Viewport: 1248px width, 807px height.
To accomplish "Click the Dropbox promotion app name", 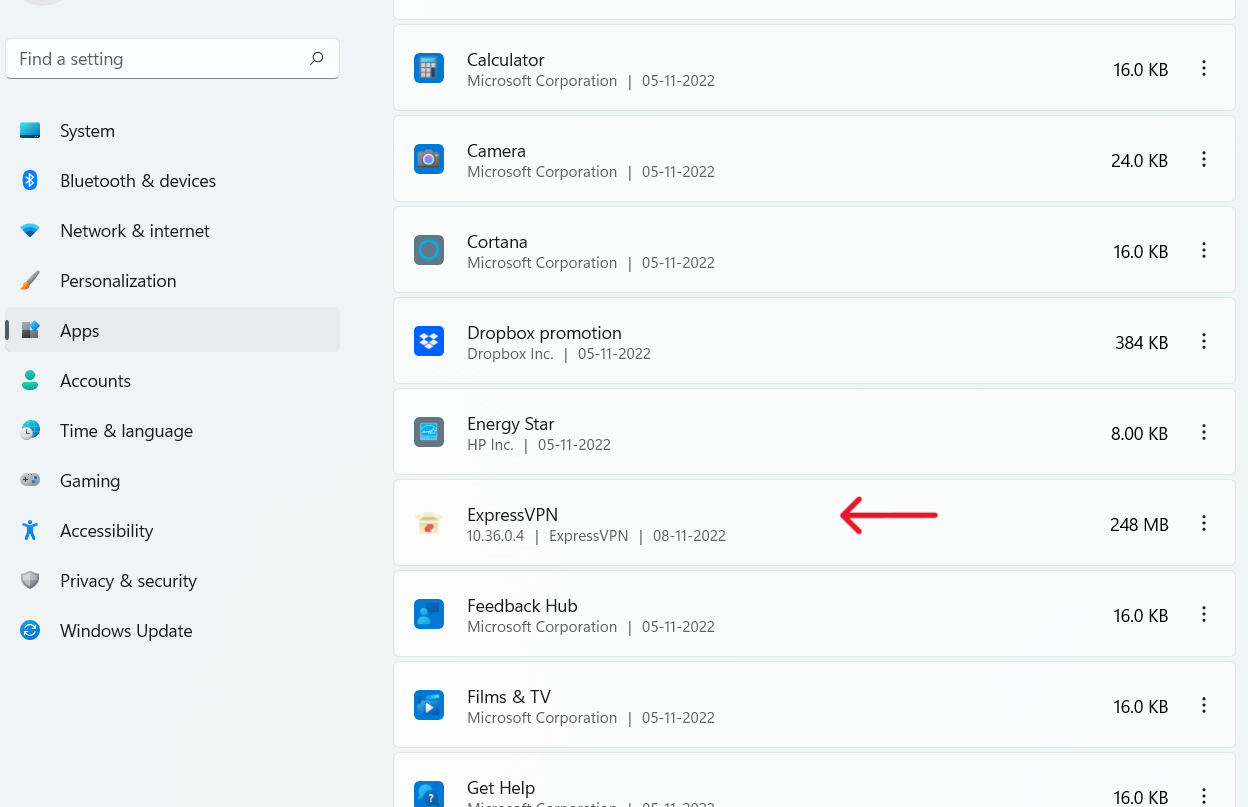I will point(544,333).
